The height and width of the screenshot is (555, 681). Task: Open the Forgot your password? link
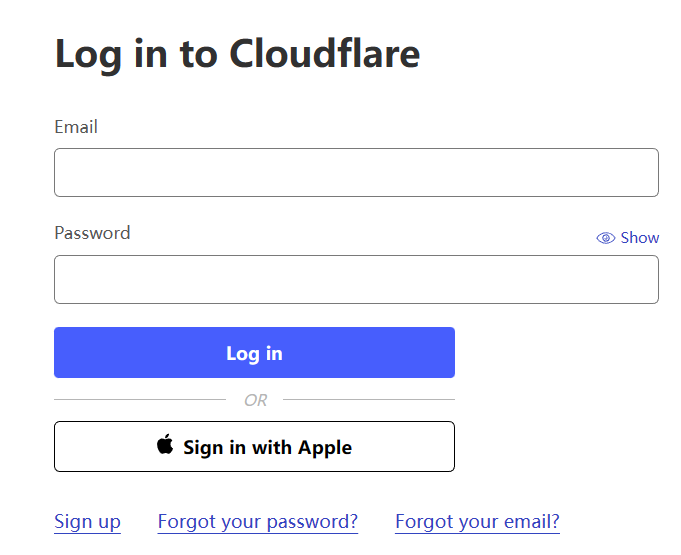point(258,522)
